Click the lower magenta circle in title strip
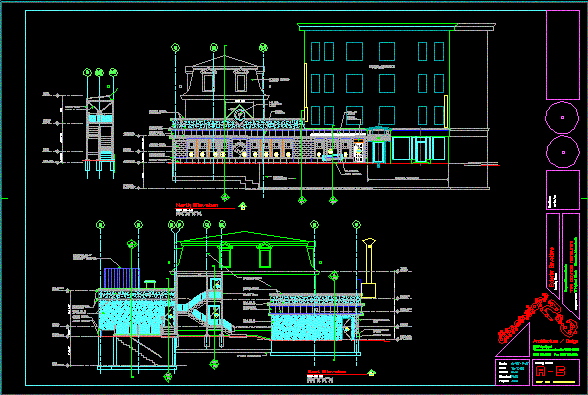This screenshot has height=395, width=588. pyautogui.click(x=562, y=152)
